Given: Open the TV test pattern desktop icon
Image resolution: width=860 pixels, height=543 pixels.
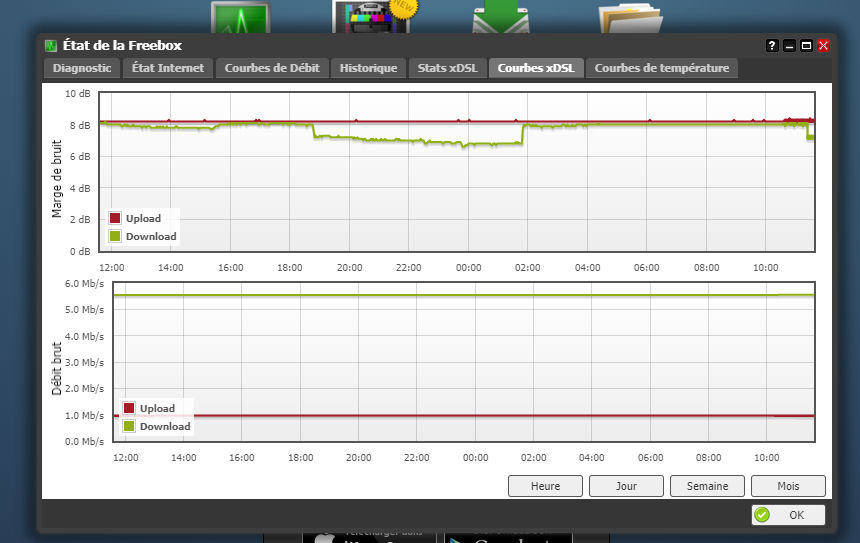Looking at the screenshot, I should coord(374,16).
